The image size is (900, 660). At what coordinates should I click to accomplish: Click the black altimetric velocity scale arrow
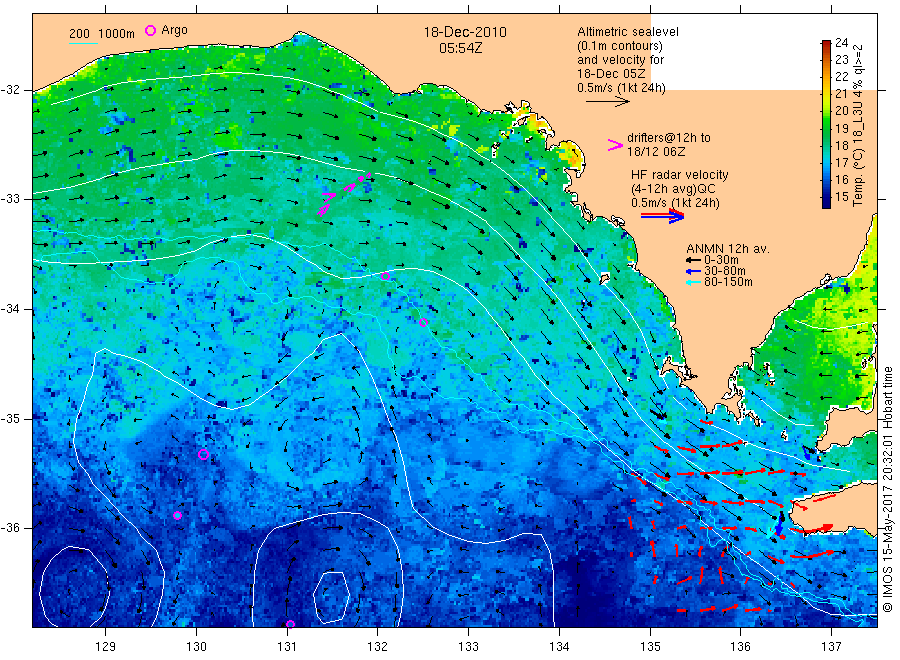607,102
